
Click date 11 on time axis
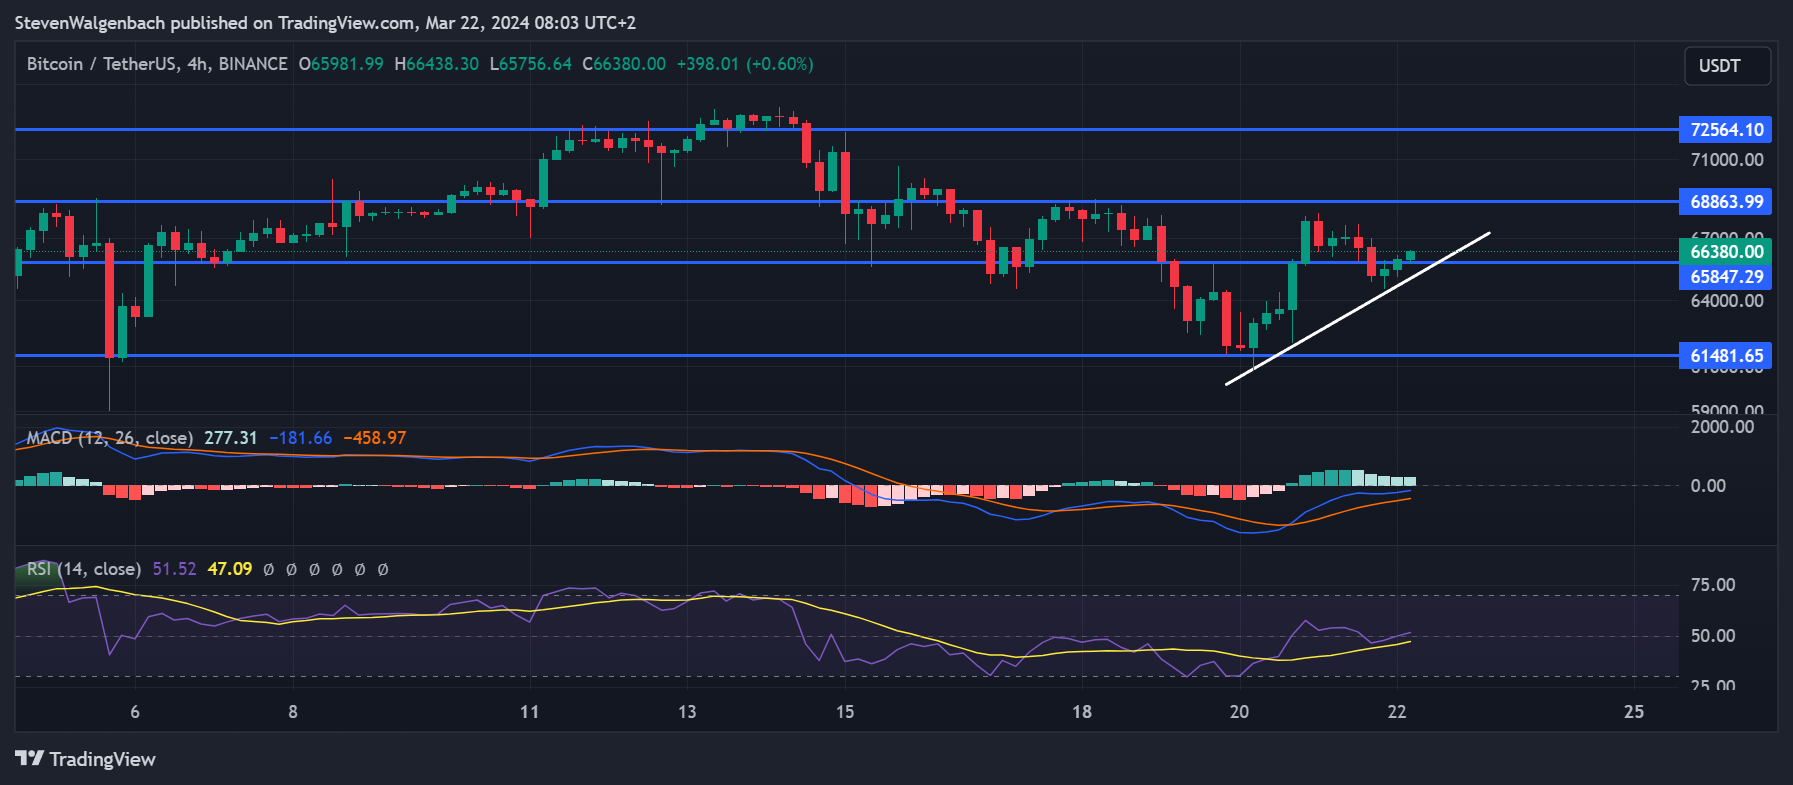click(530, 712)
